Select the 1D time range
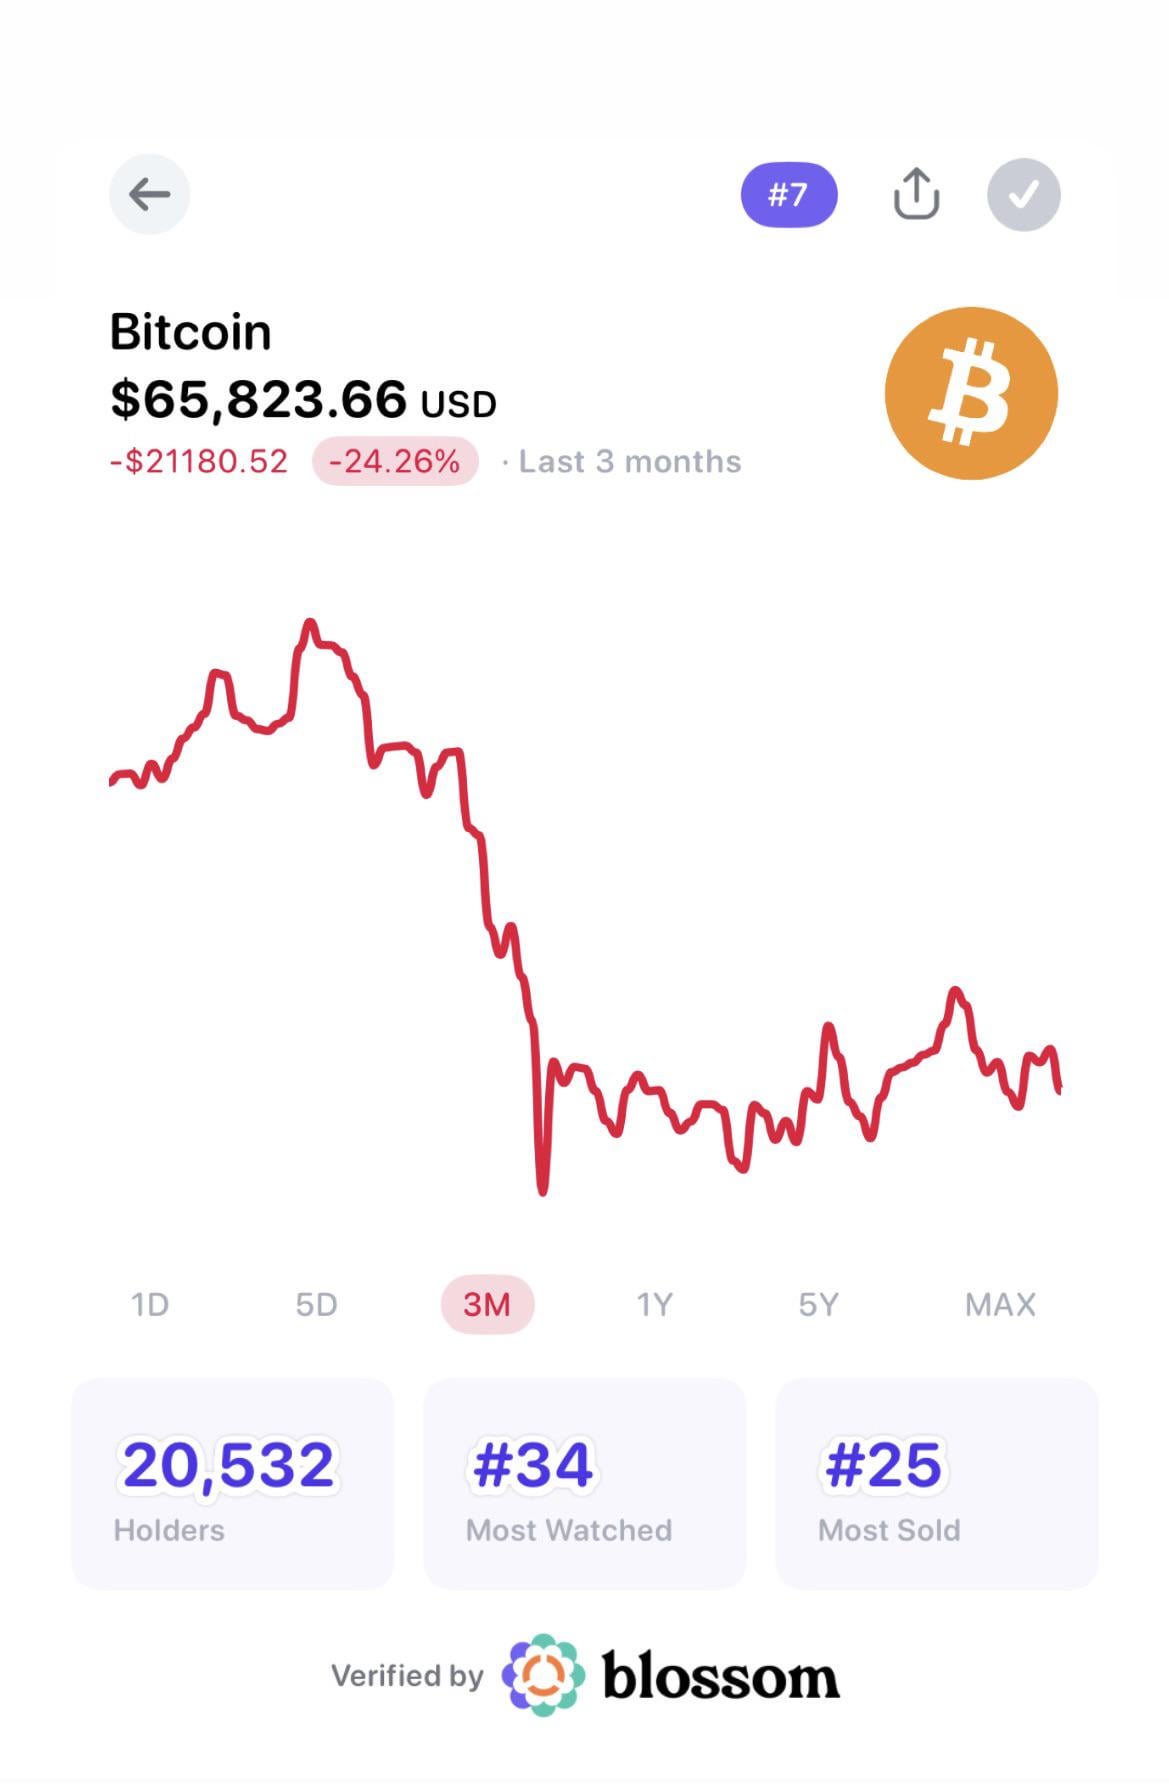The width and height of the screenshot is (1169, 1784). [150, 1304]
